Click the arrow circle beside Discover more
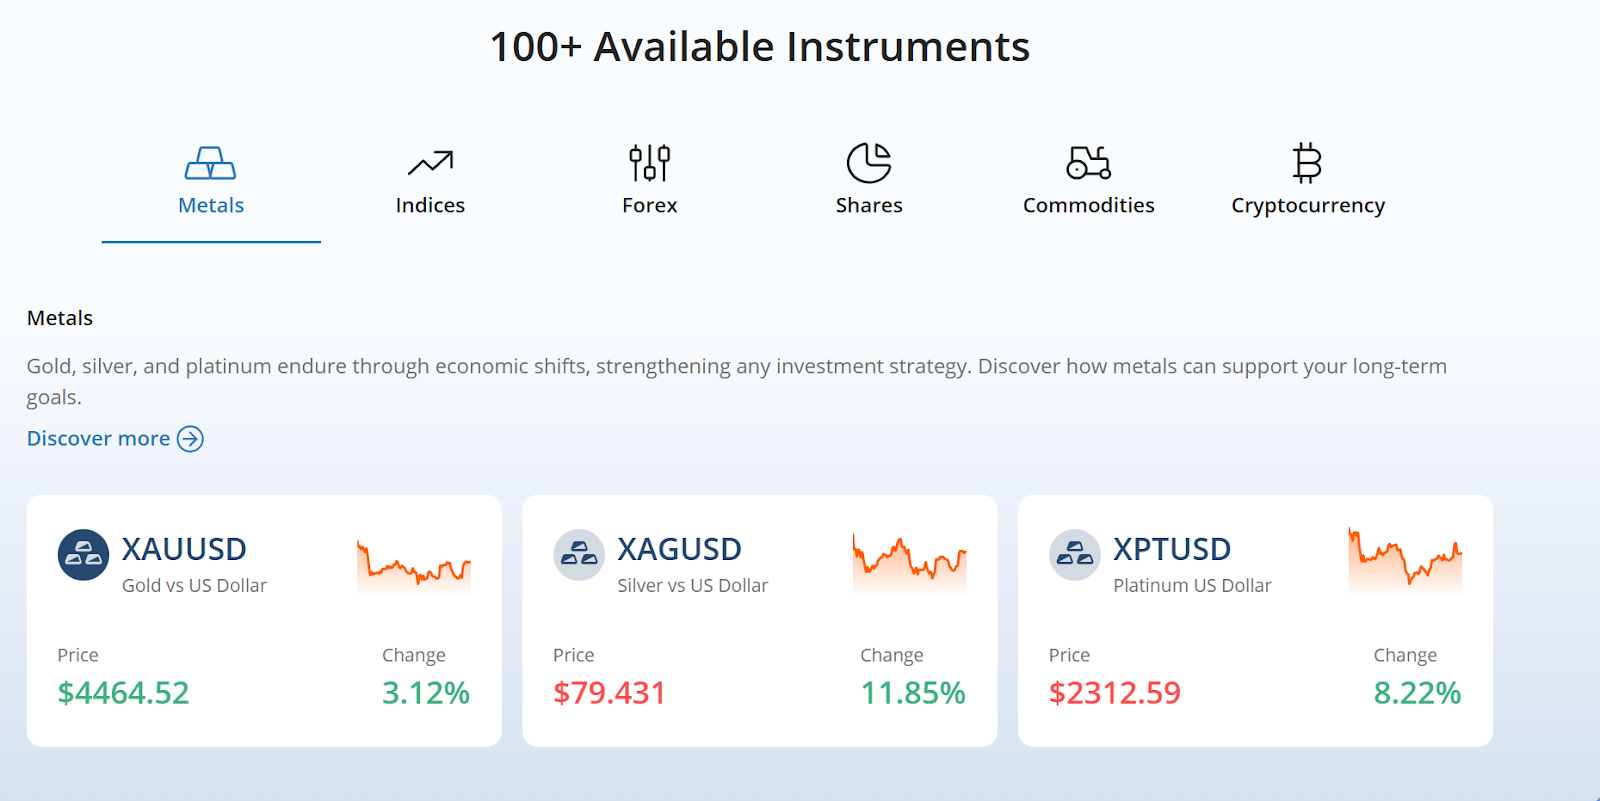The width and height of the screenshot is (1600, 801). (x=190, y=439)
